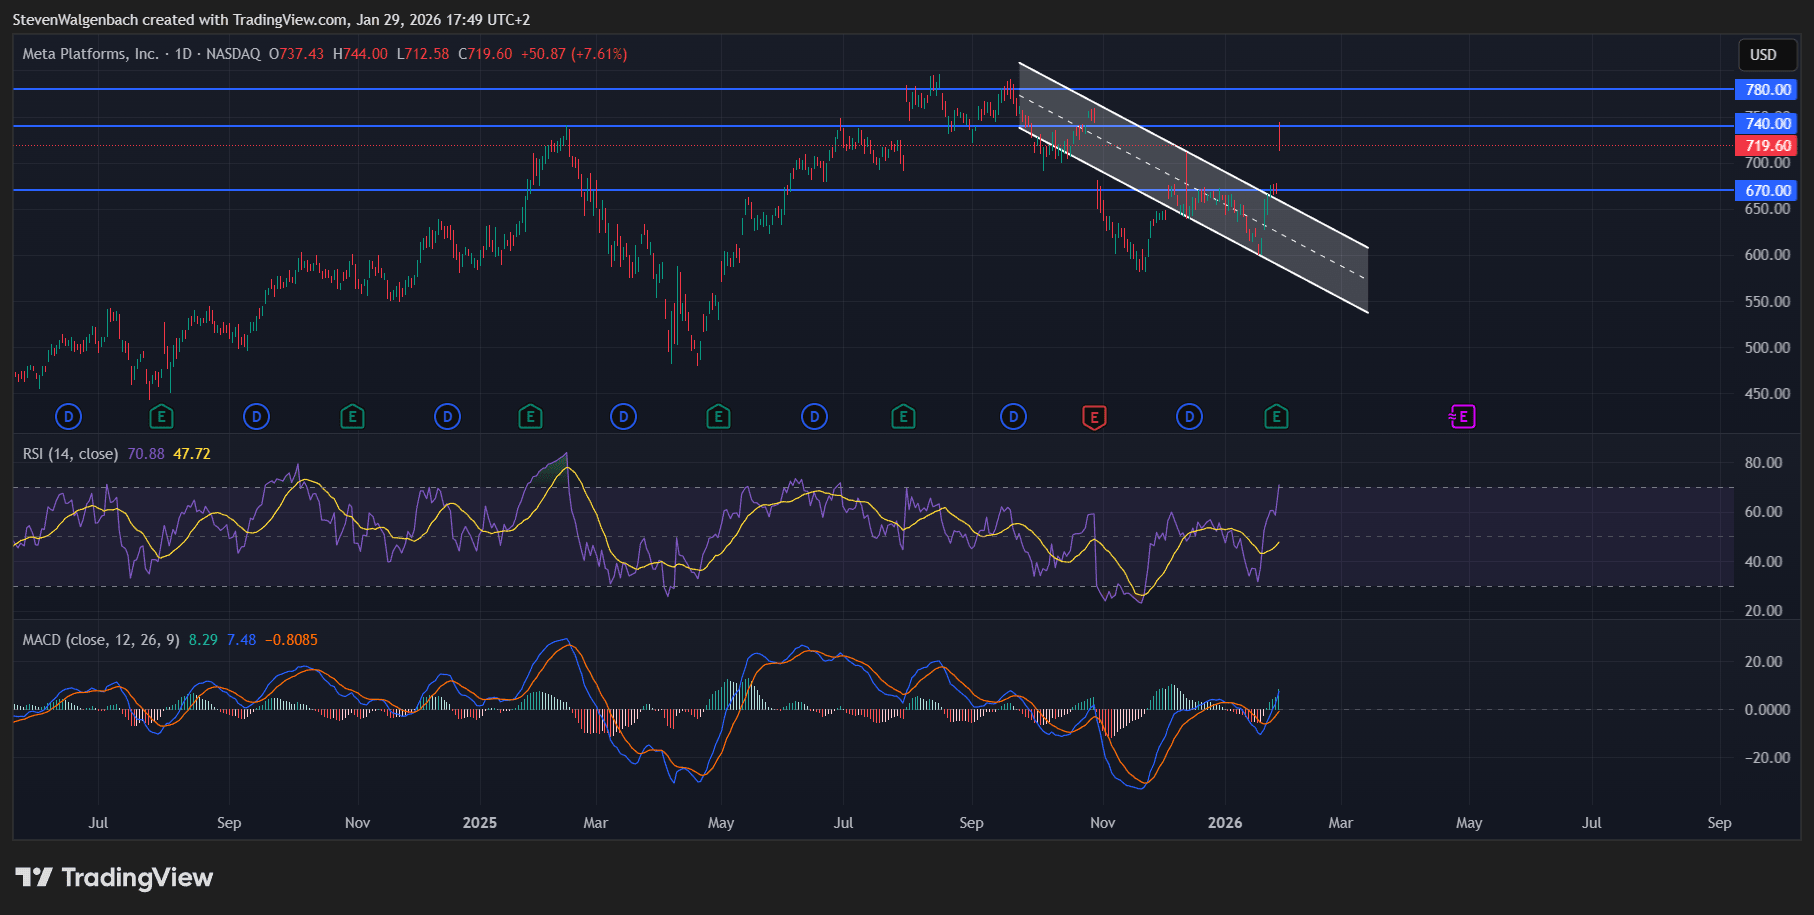Click the magenta upcoming earnings marker
Screen dimensions: 1814x915
pyautogui.click(x=1462, y=417)
